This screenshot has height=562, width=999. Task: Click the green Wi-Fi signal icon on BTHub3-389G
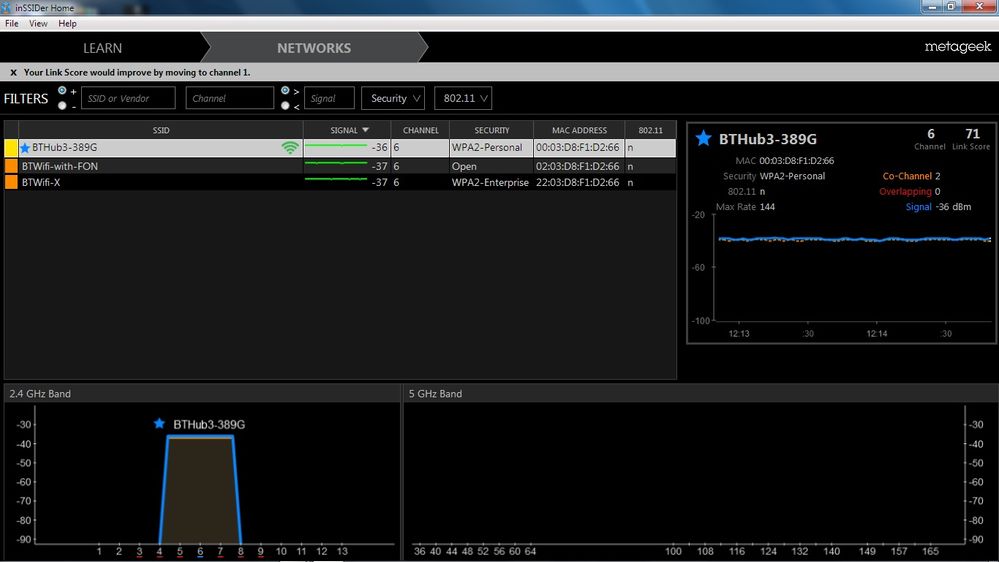[290, 148]
